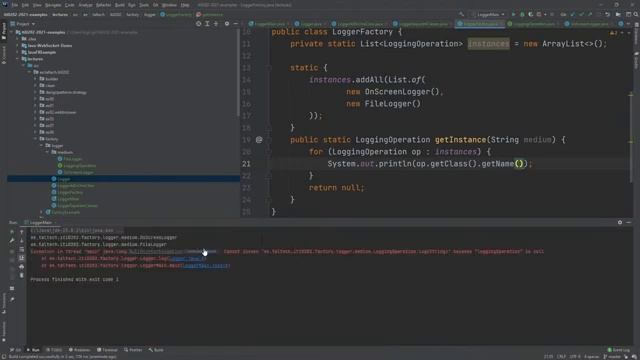This screenshot has width=640, height=360.
Task: Start debugging with the bug icon
Action: (522, 14)
